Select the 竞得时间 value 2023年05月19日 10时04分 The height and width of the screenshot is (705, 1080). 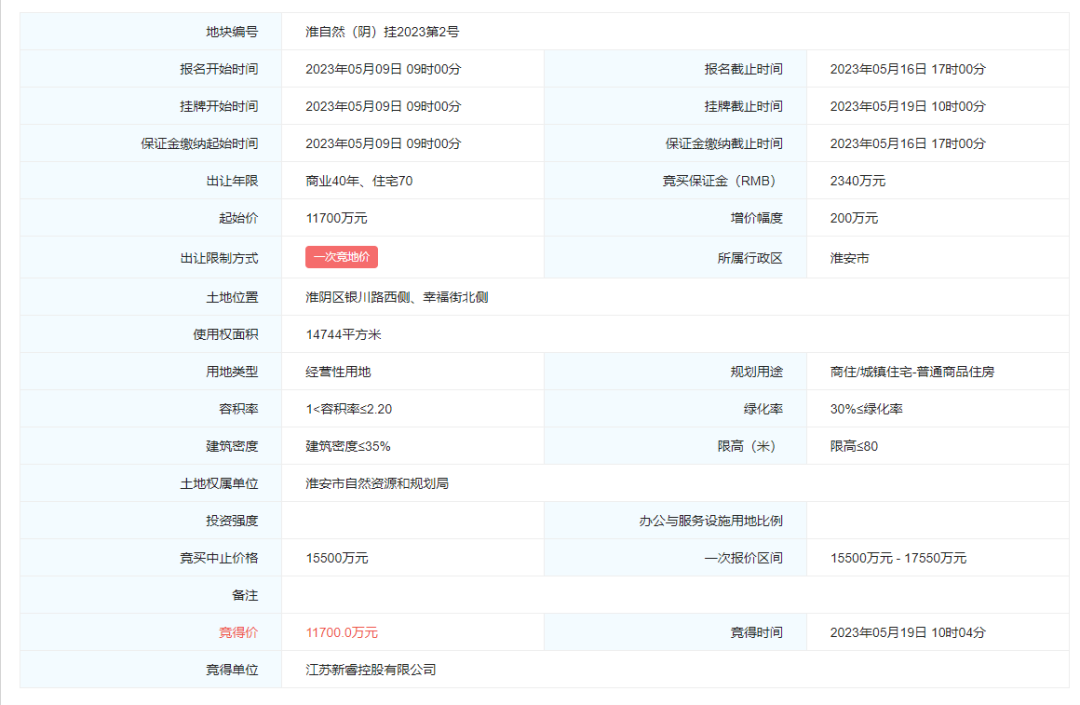[907, 632]
